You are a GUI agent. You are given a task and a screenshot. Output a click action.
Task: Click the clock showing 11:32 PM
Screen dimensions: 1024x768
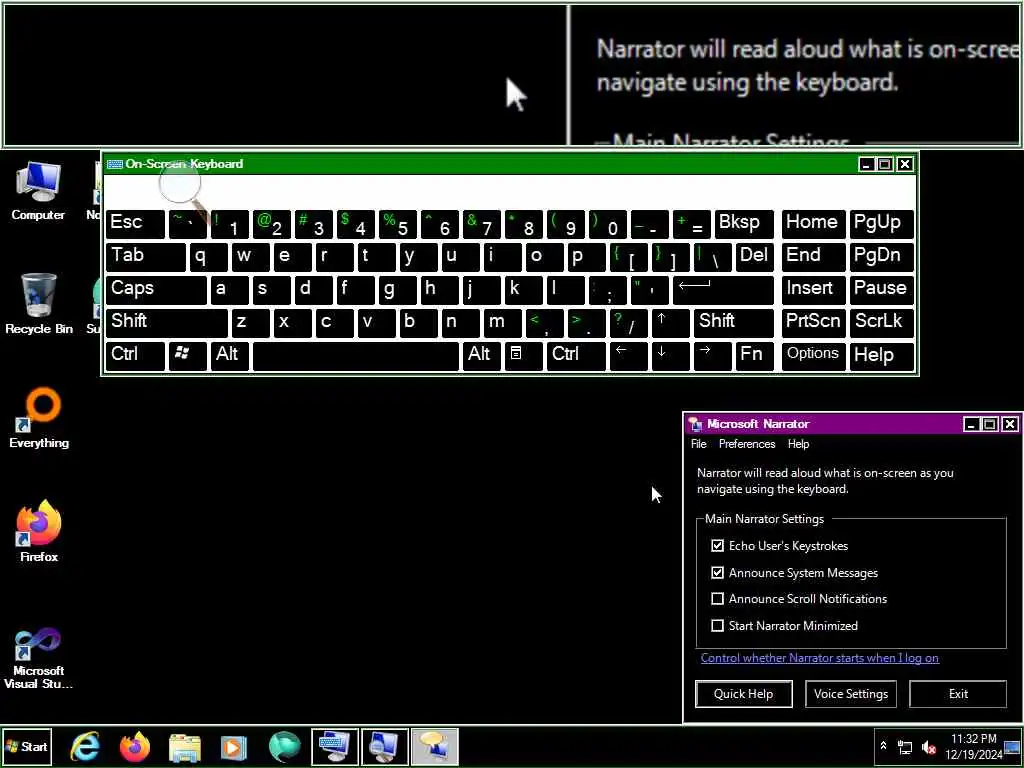[973, 746]
